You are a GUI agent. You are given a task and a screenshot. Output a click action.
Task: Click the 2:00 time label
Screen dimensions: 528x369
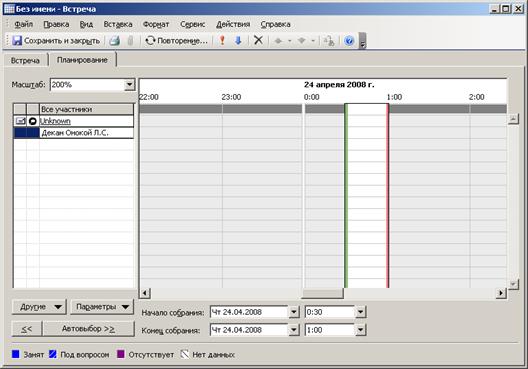(476, 97)
